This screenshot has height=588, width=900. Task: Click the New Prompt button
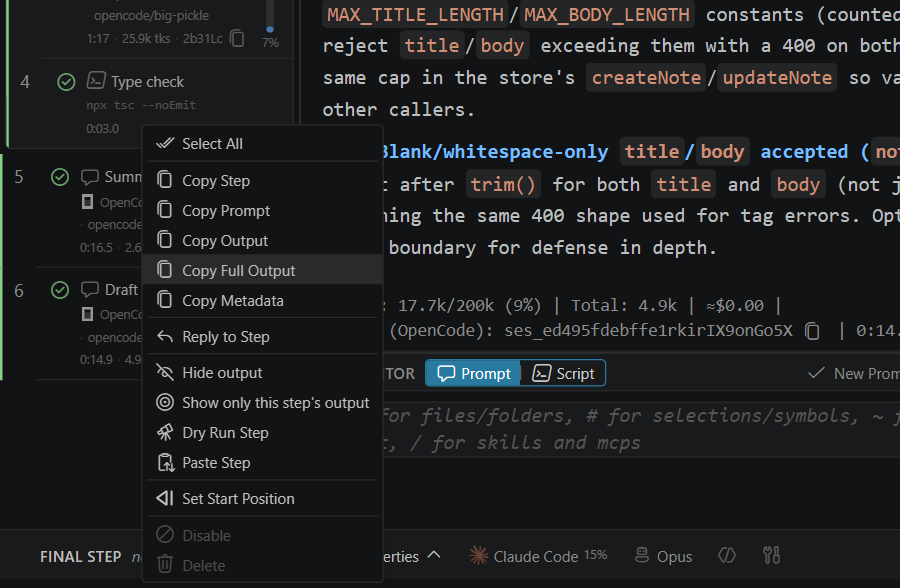point(854,373)
